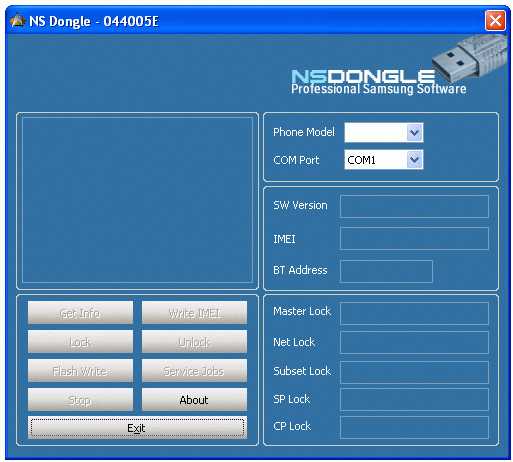Click the Net Lock field
The height and width of the screenshot is (462, 513).
coord(414,342)
